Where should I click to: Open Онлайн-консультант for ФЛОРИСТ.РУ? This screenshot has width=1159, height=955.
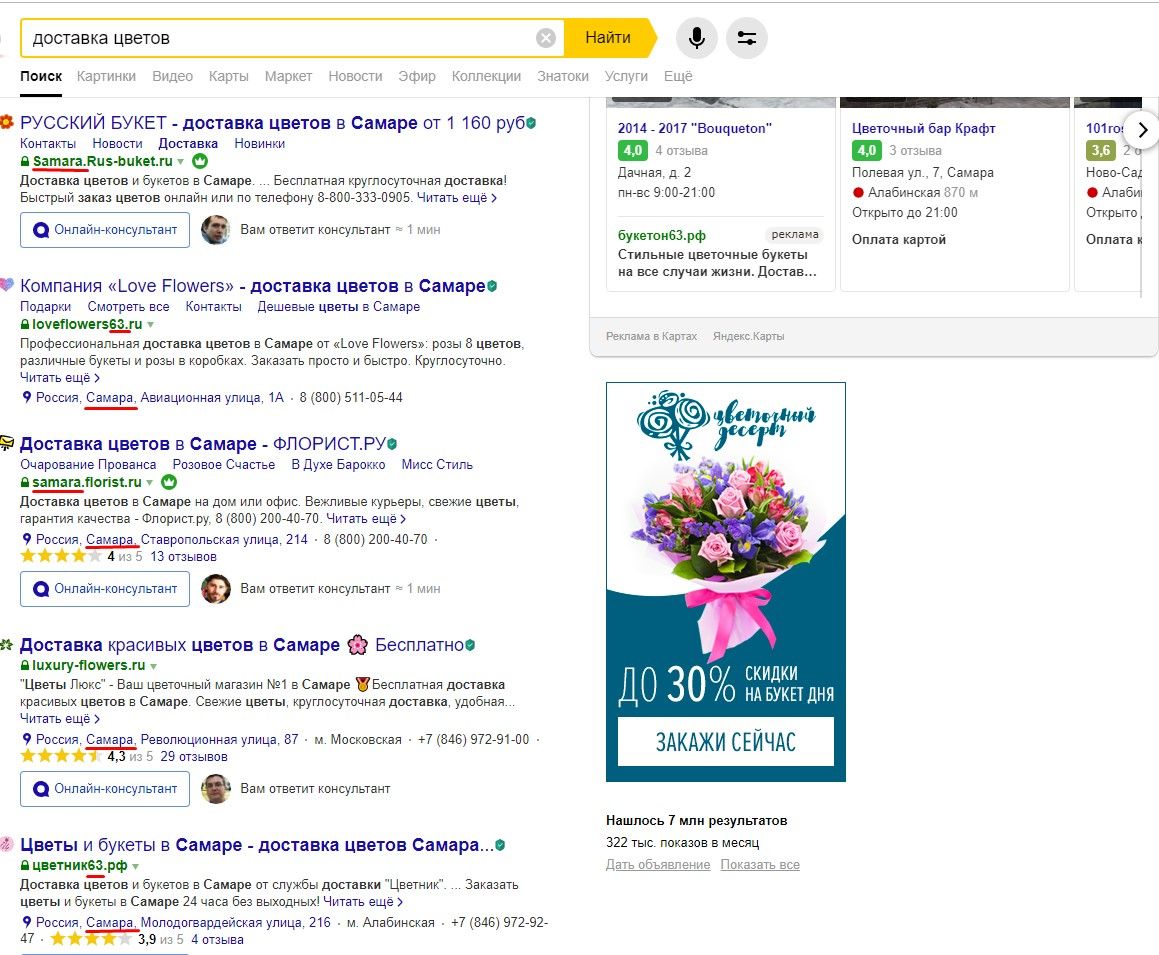pos(105,589)
